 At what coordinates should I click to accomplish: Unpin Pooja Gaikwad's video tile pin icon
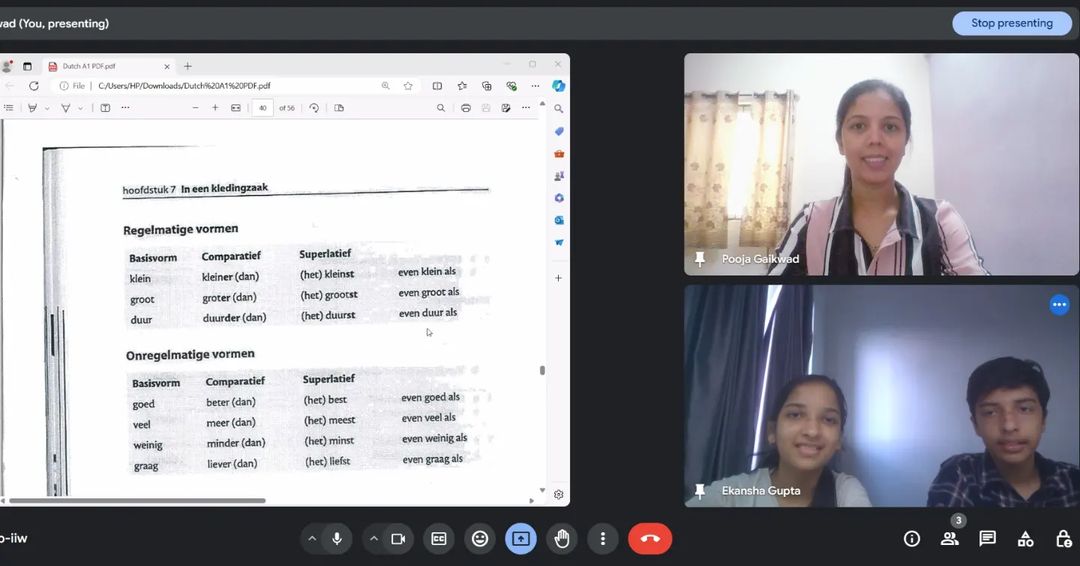coord(700,259)
